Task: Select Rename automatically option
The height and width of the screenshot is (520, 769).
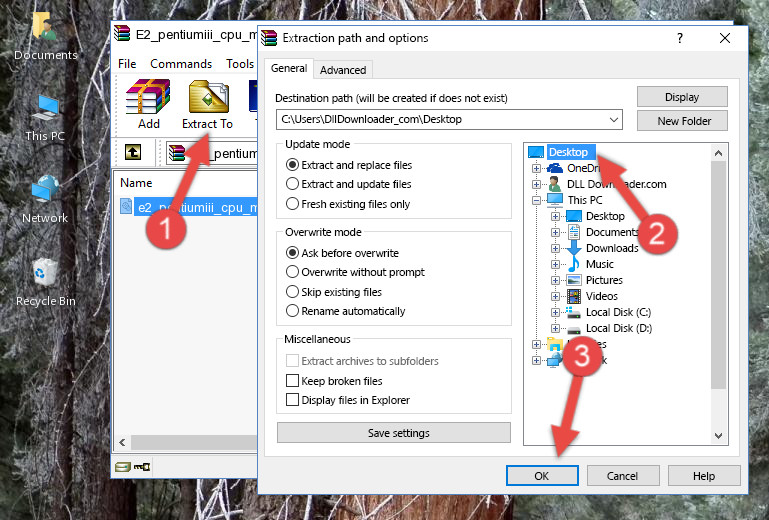Action: [292, 311]
